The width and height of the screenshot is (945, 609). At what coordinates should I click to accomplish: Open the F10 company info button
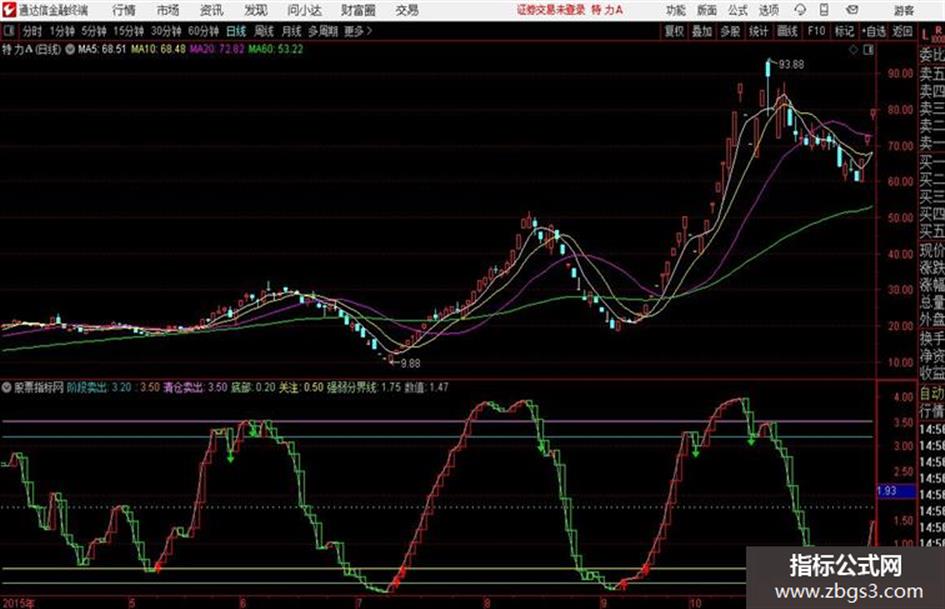(x=817, y=31)
